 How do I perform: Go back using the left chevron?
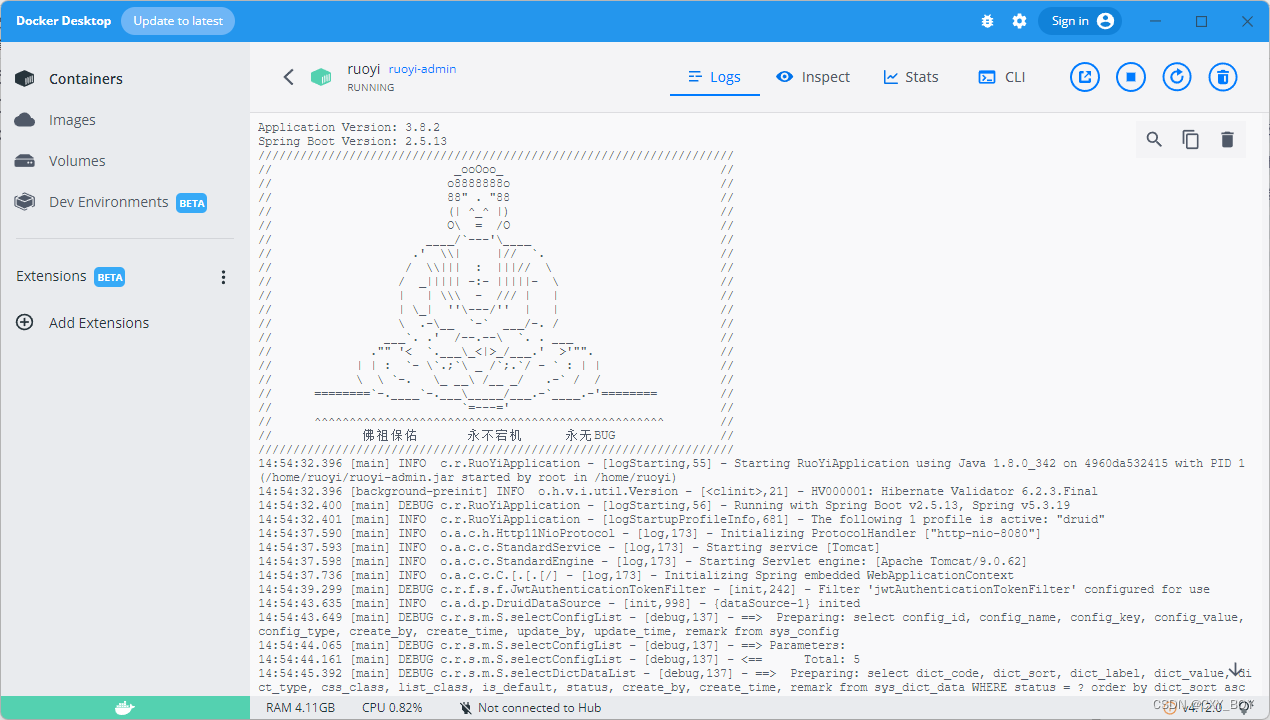click(x=289, y=77)
